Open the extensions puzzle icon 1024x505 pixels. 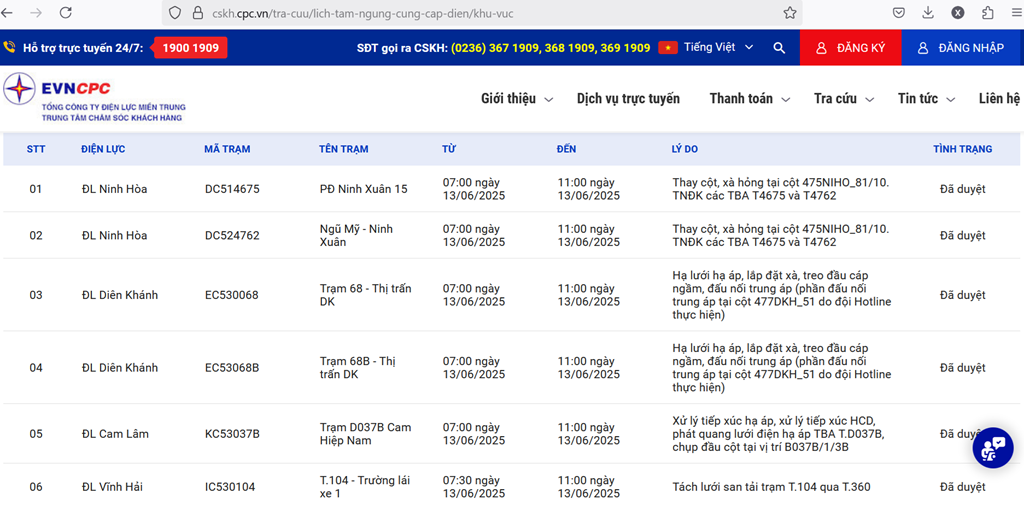tap(987, 12)
